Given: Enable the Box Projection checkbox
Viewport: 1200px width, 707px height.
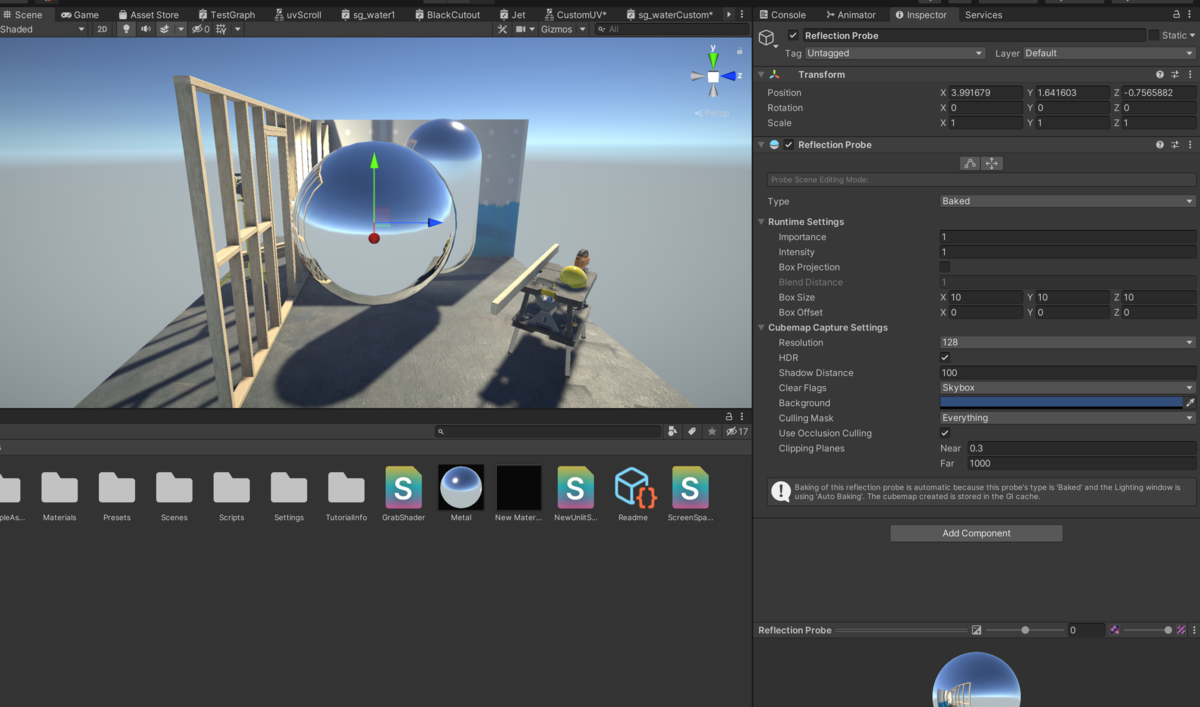Looking at the screenshot, I should tap(944, 267).
